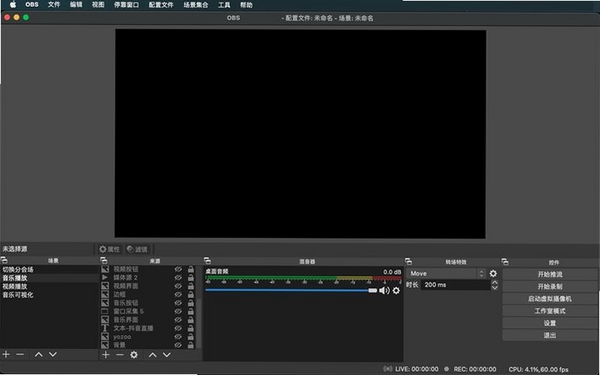Image resolution: width=600 pixels, height=375 pixels.
Task: Click the 滤镜 filters button
Action: point(137,249)
